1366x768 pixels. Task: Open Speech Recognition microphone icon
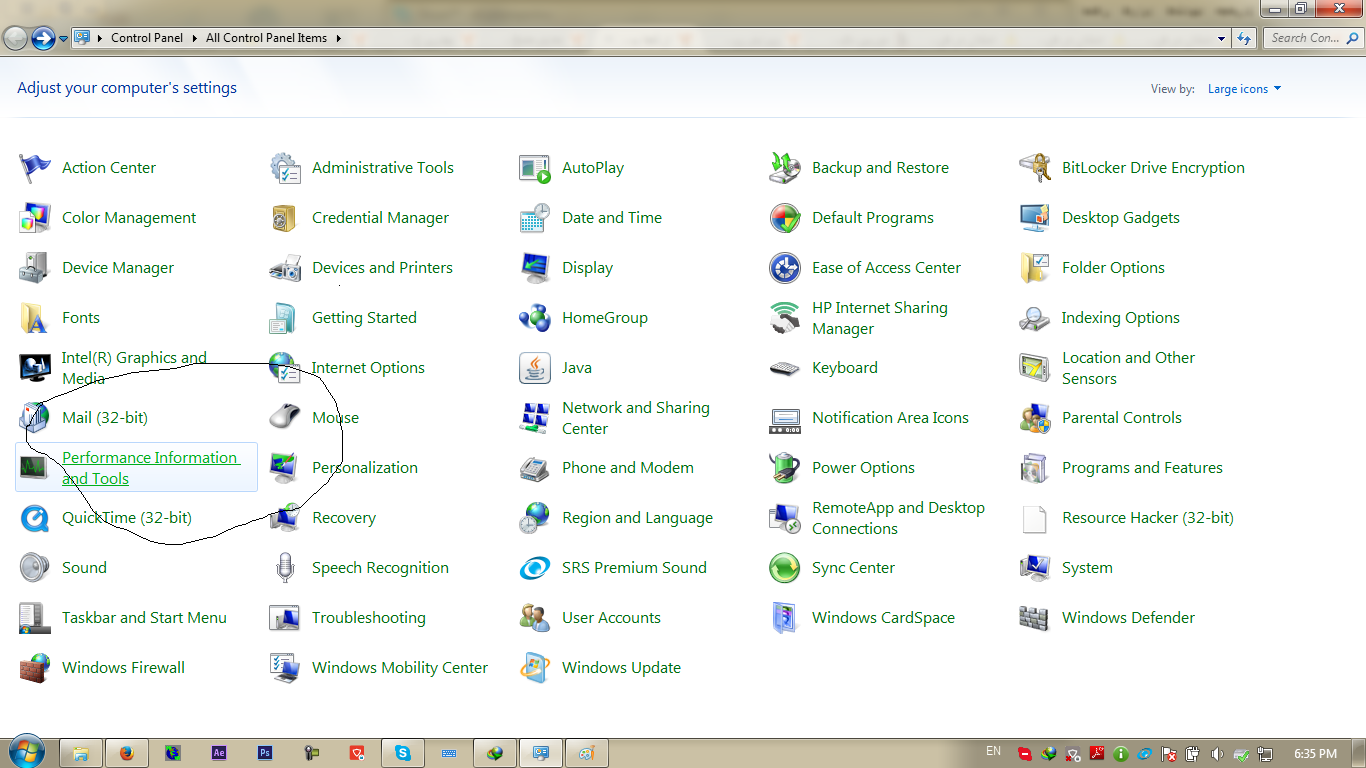click(x=285, y=568)
